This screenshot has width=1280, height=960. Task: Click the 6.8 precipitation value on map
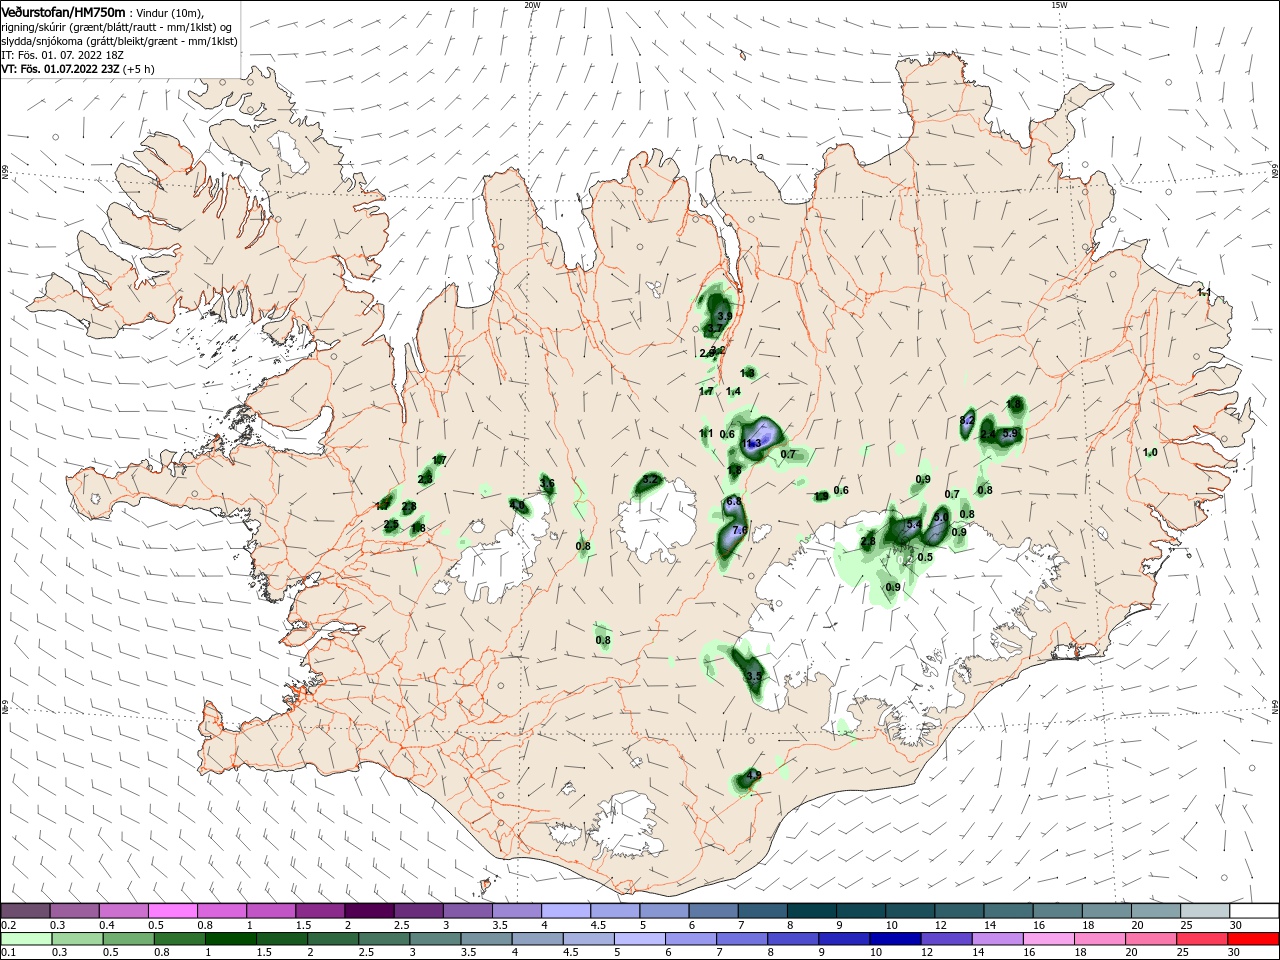pos(733,501)
